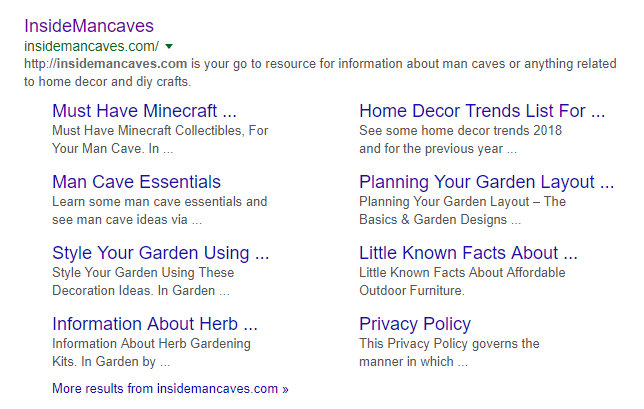Open Home Decor Trends List For link
The height and width of the screenshot is (409, 644).
tap(482, 111)
